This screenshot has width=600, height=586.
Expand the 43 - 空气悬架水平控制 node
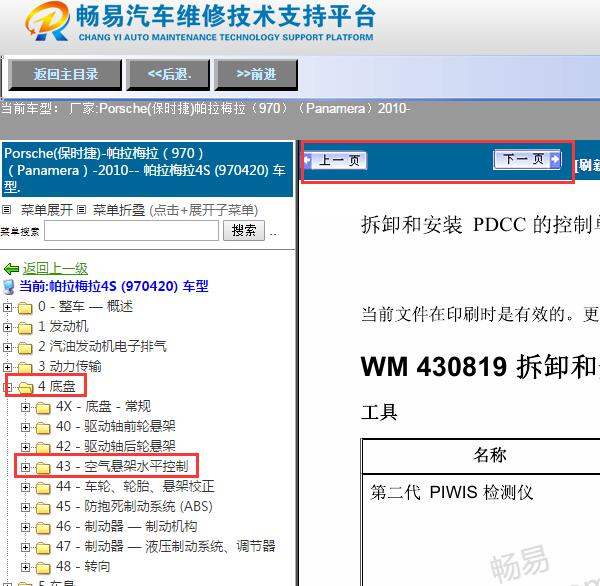[25, 467]
